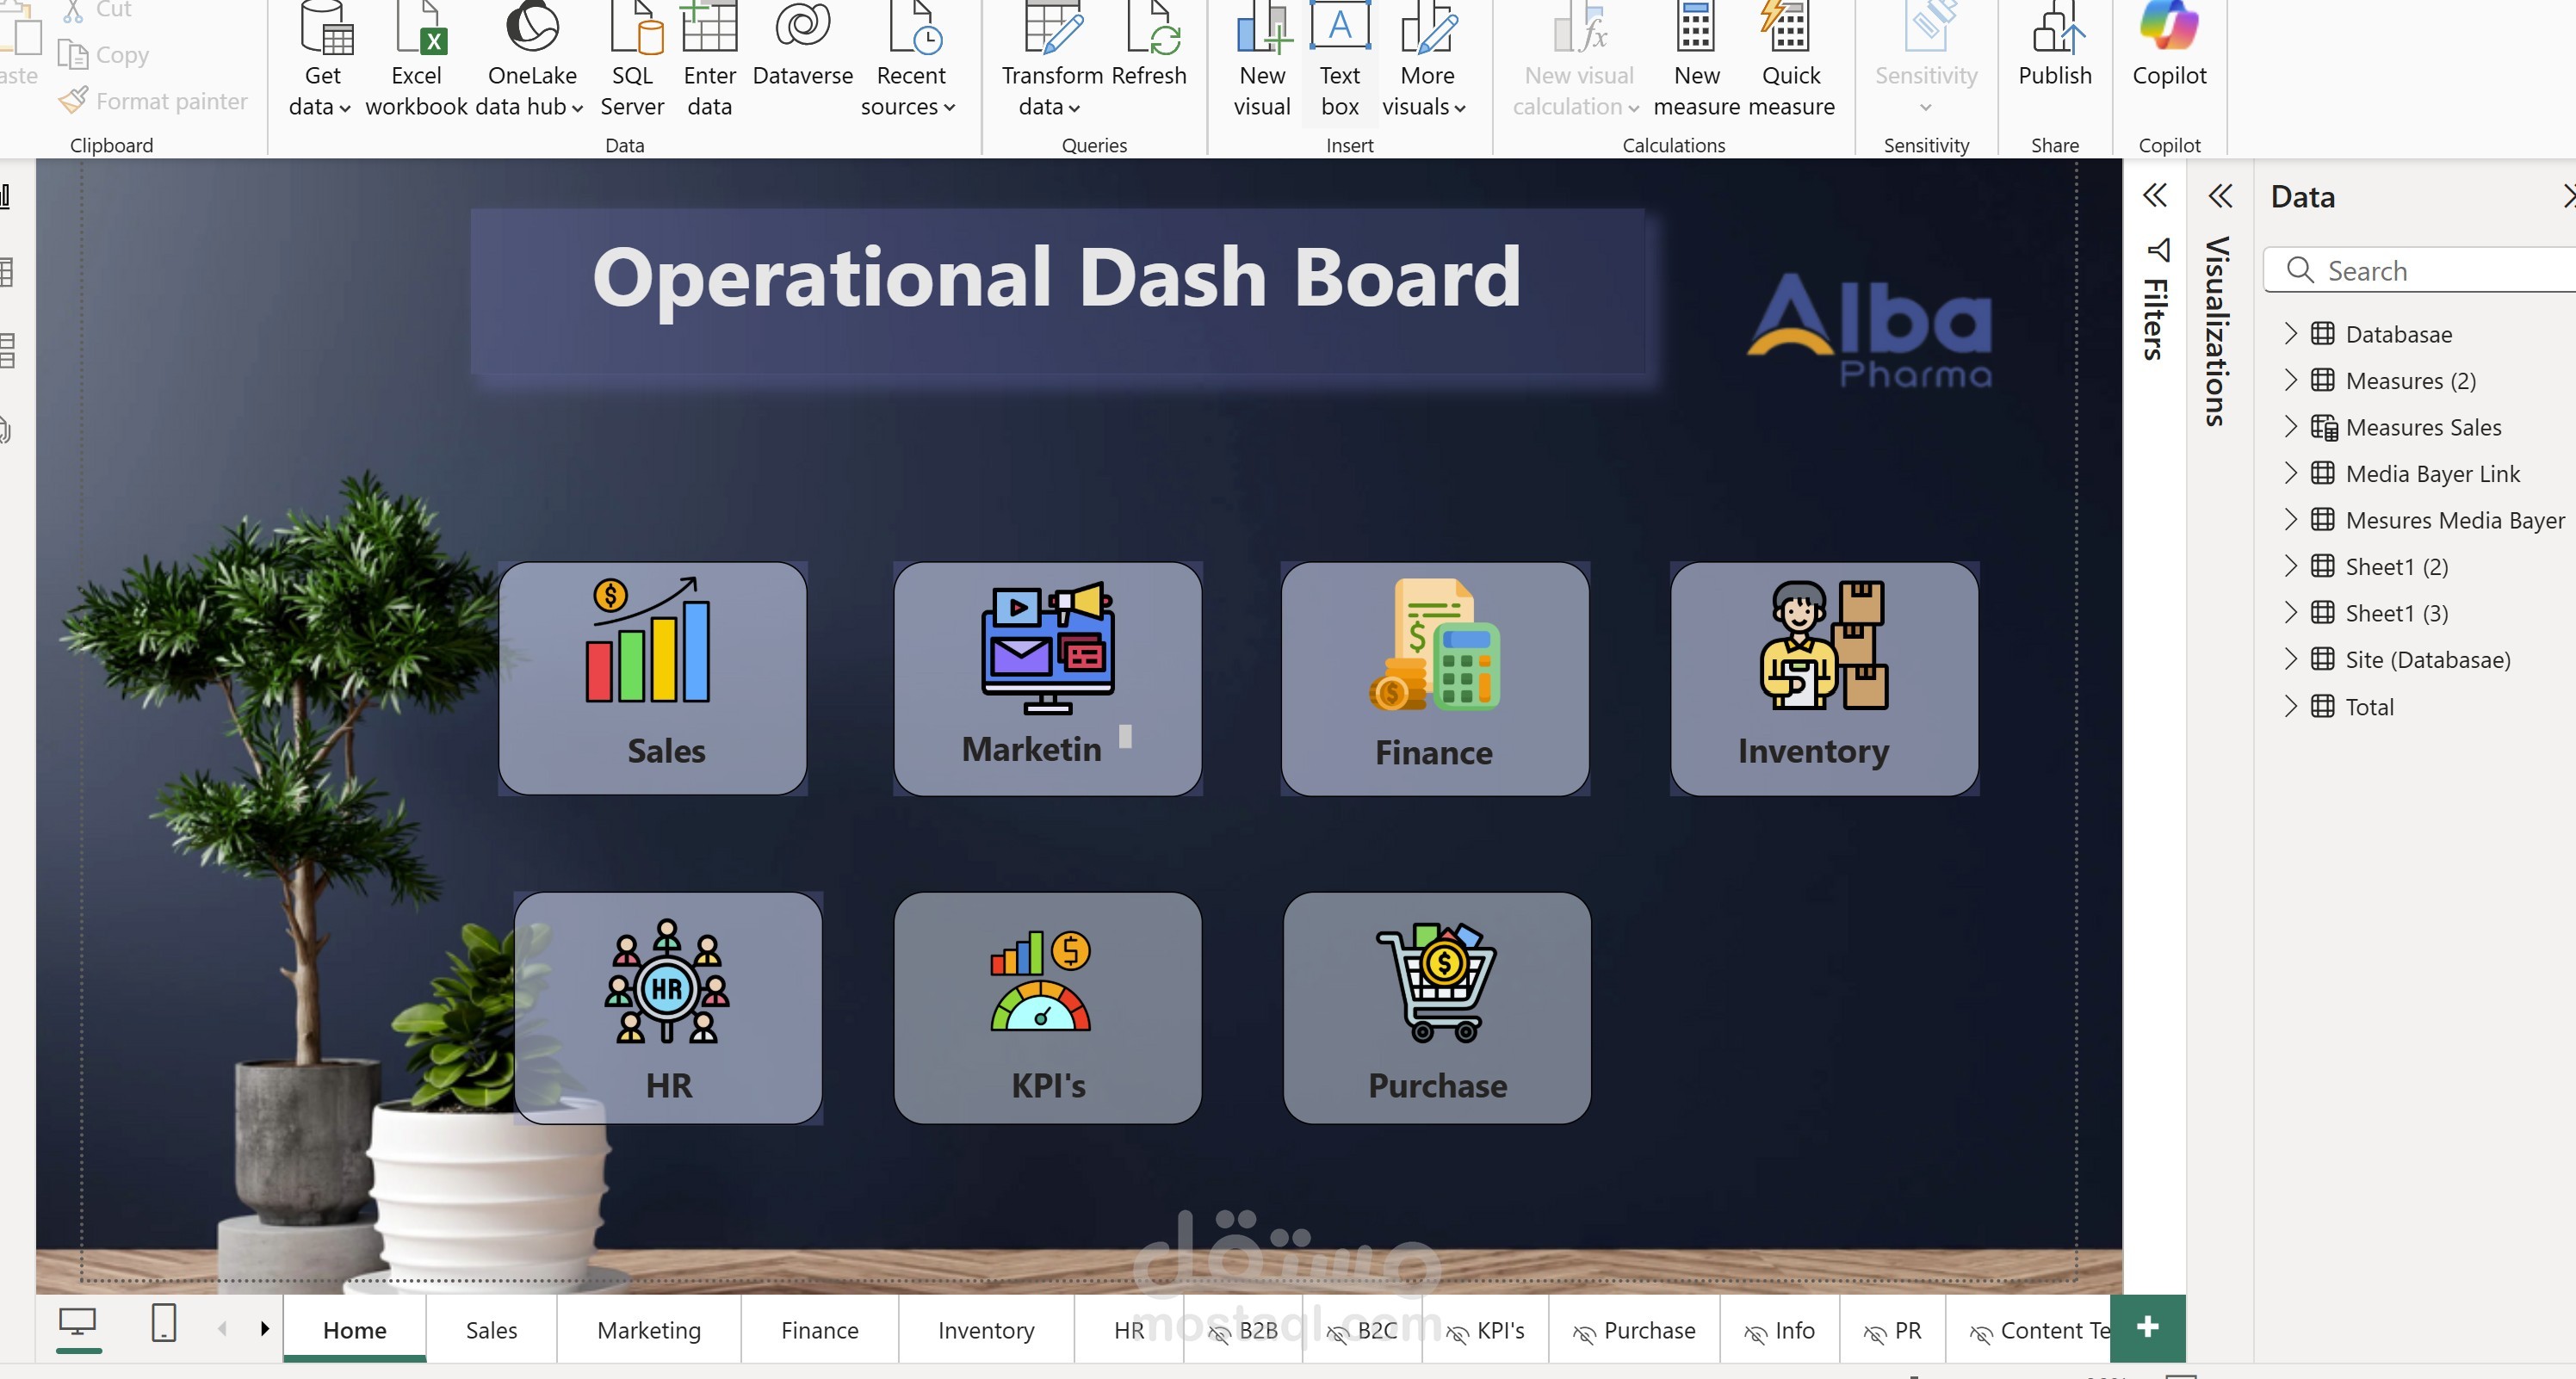Insert a New visual
This screenshot has width=2576, height=1379.
(x=1262, y=62)
